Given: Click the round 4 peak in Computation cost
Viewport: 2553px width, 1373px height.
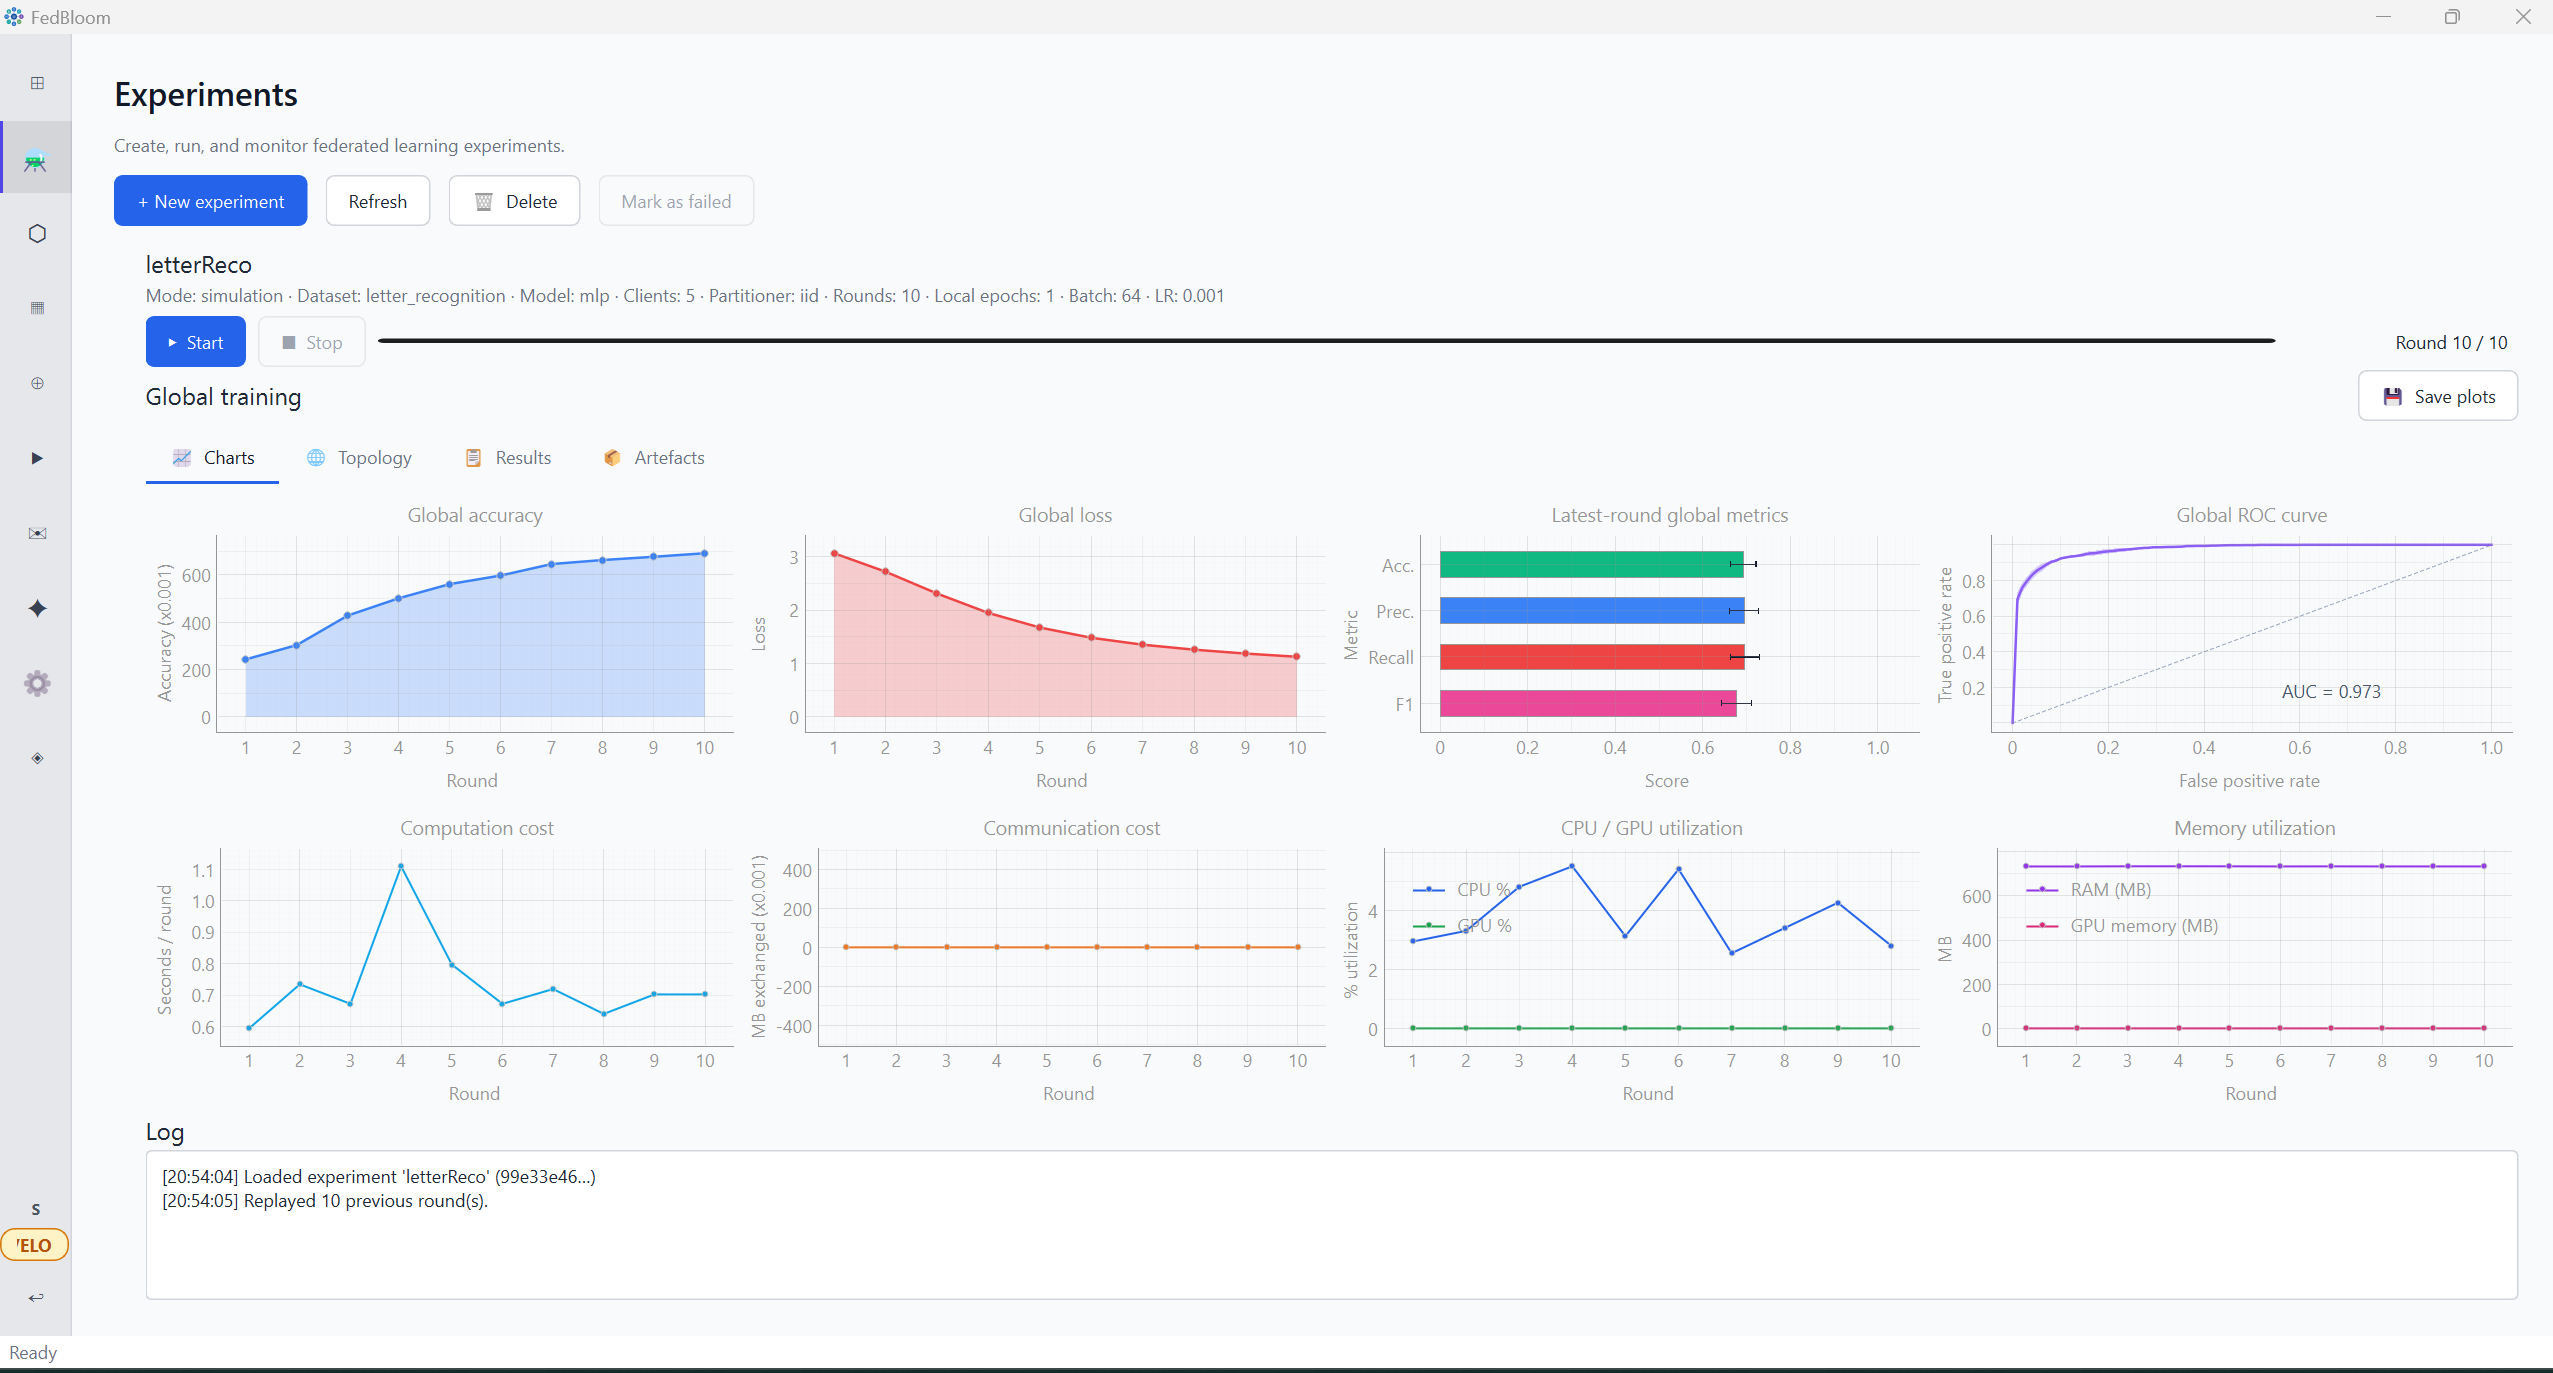Looking at the screenshot, I should (401, 866).
